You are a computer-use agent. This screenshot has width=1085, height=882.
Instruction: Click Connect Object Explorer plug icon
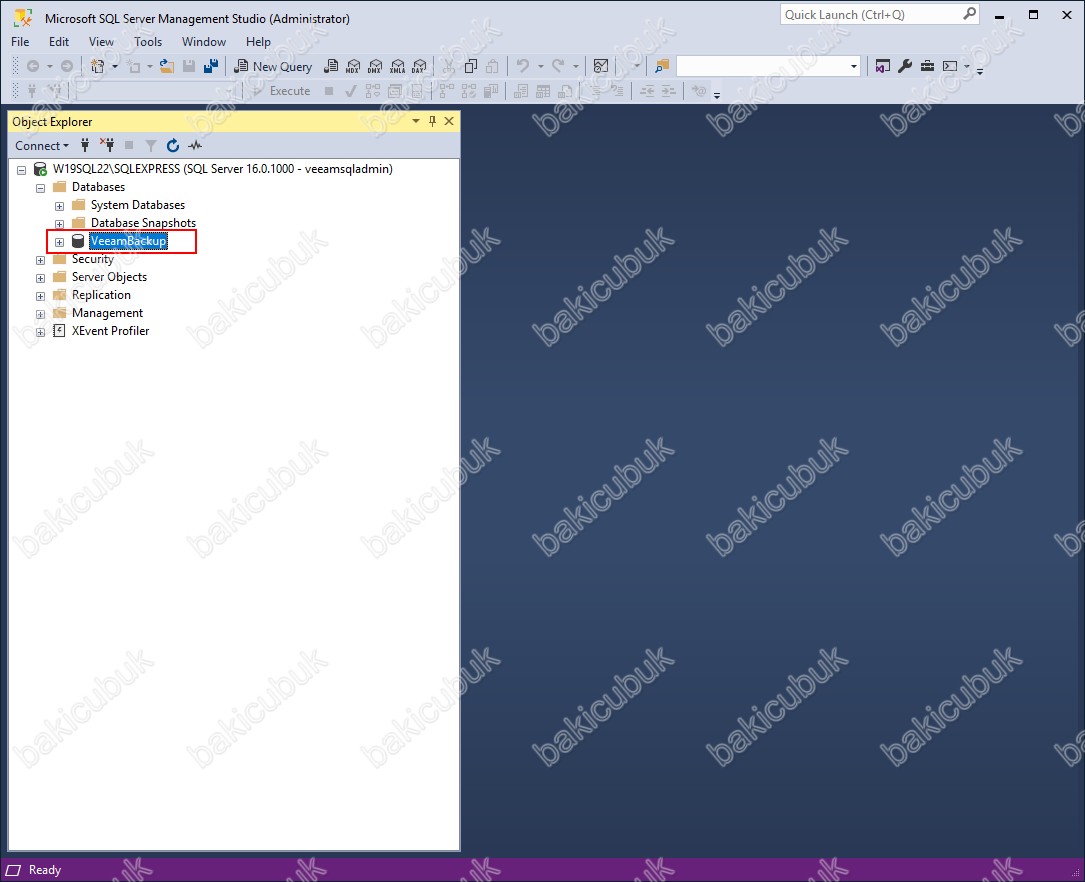coord(85,145)
